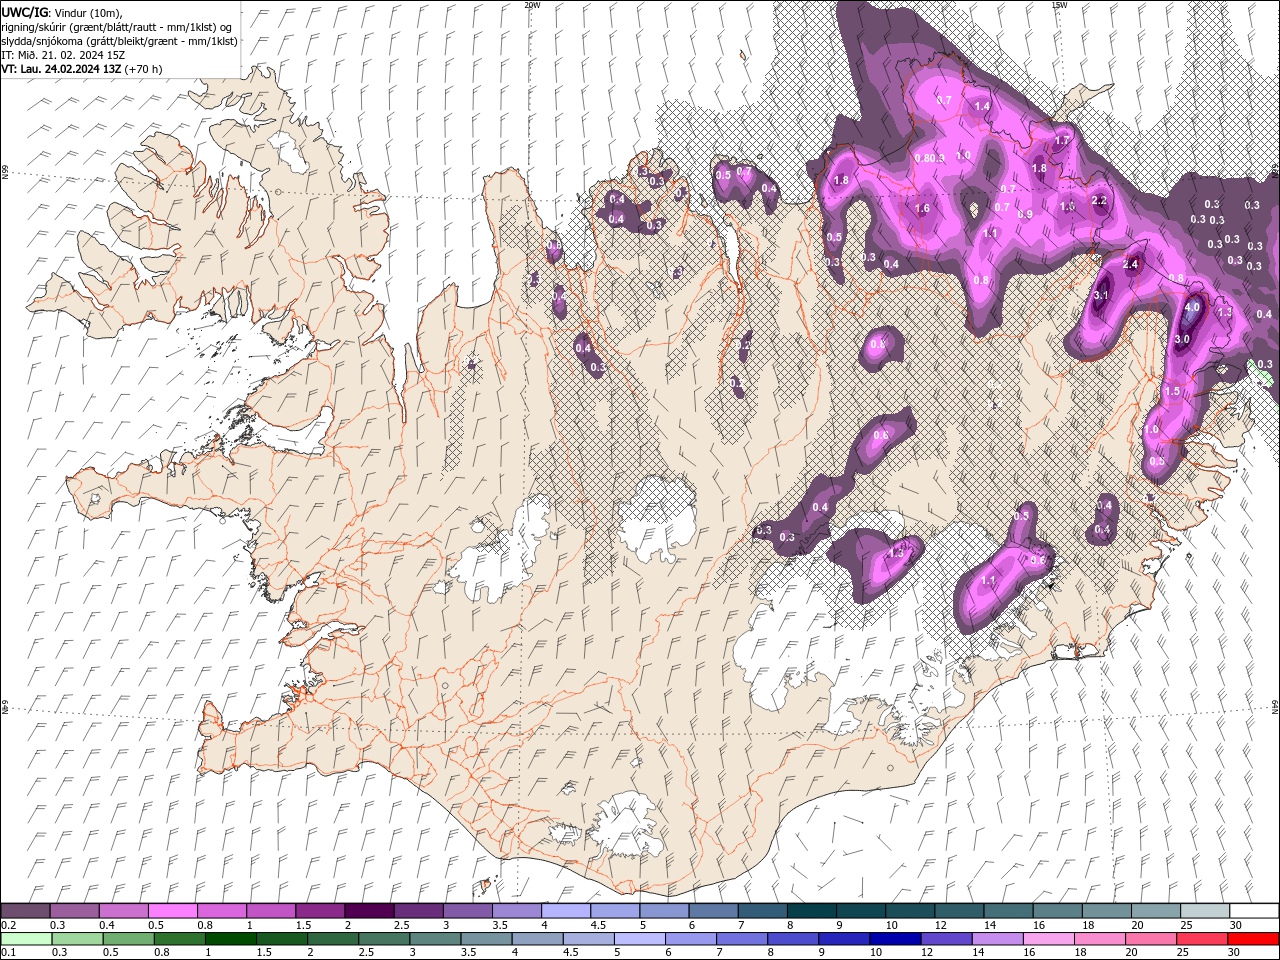
Task: Click the upper legend swatch labeled 0.2
Action: click(26, 911)
